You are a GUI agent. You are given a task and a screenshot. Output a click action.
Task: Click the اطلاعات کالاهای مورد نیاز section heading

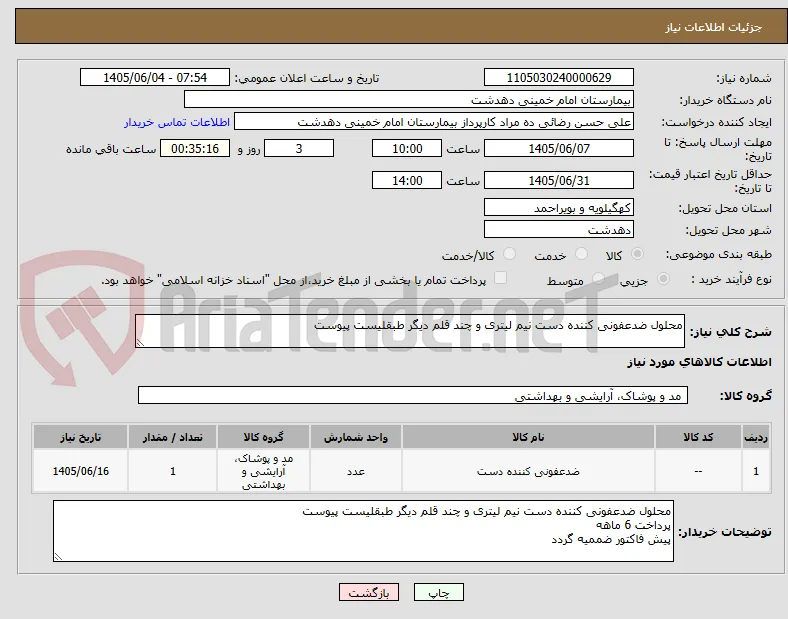(699, 362)
